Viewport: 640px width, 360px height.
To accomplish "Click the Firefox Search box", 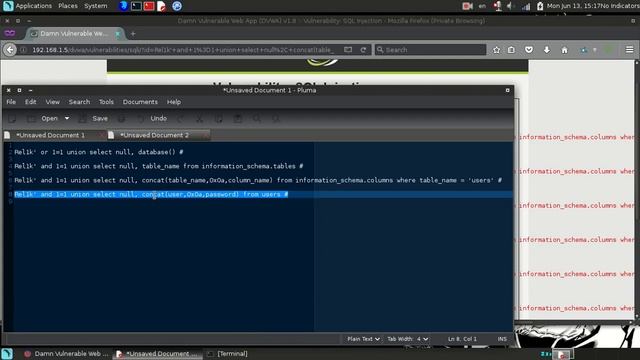I will coord(431,50).
